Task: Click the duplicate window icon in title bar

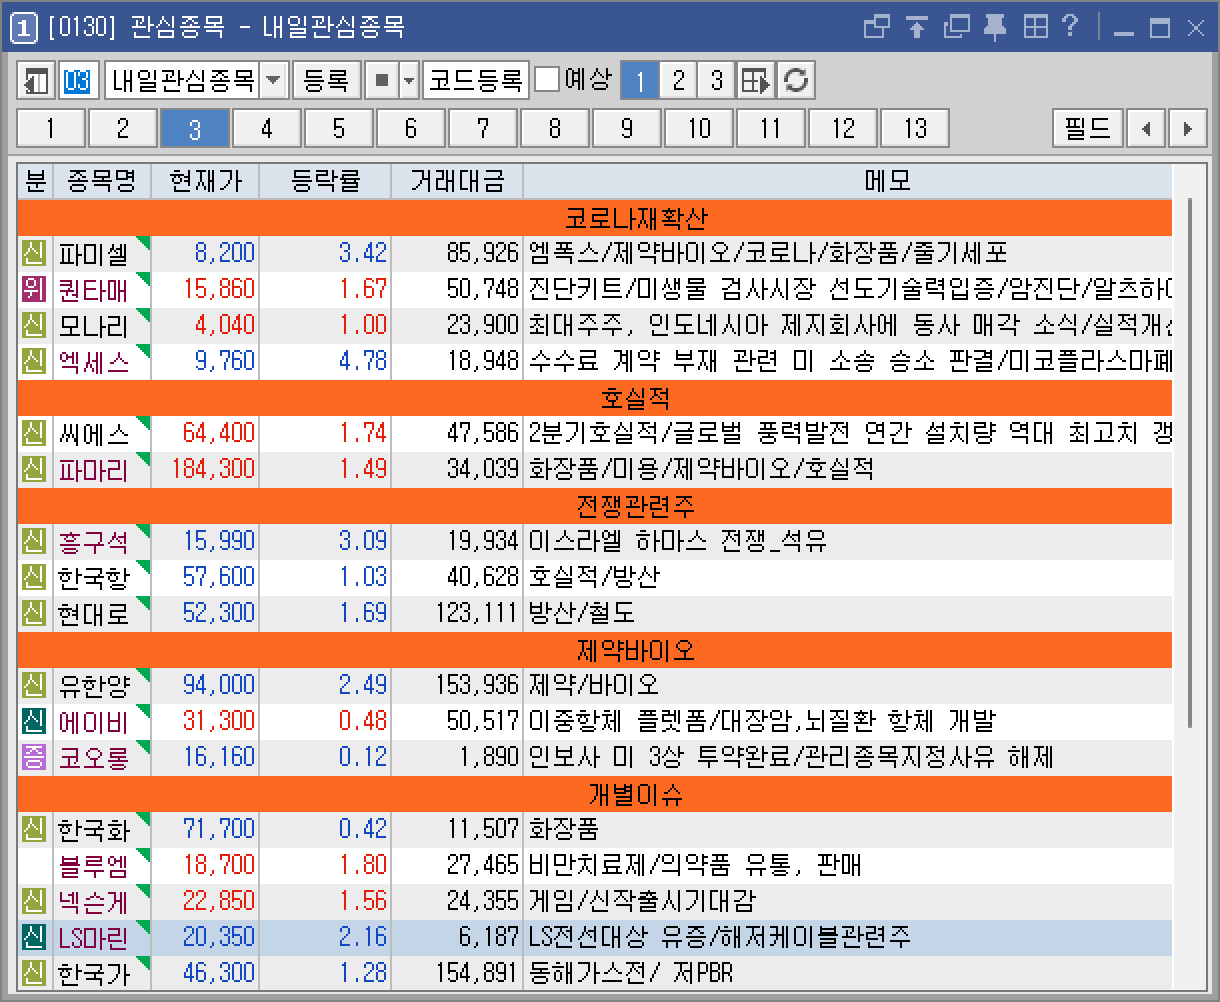Action: pyautogui.click(x=957, y=27)
